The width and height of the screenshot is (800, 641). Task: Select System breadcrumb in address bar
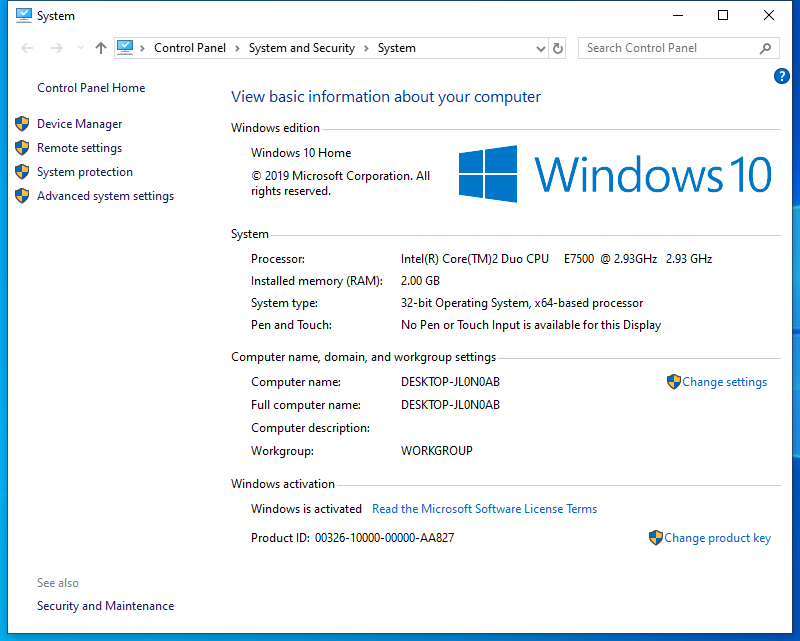[x=396, y=48]
